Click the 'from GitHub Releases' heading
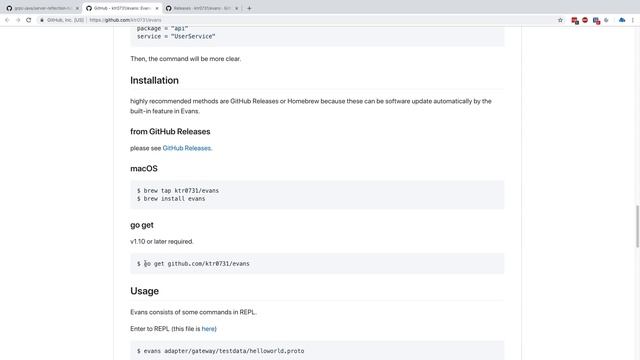Screen dimensions: 640x360 [170, 131]
